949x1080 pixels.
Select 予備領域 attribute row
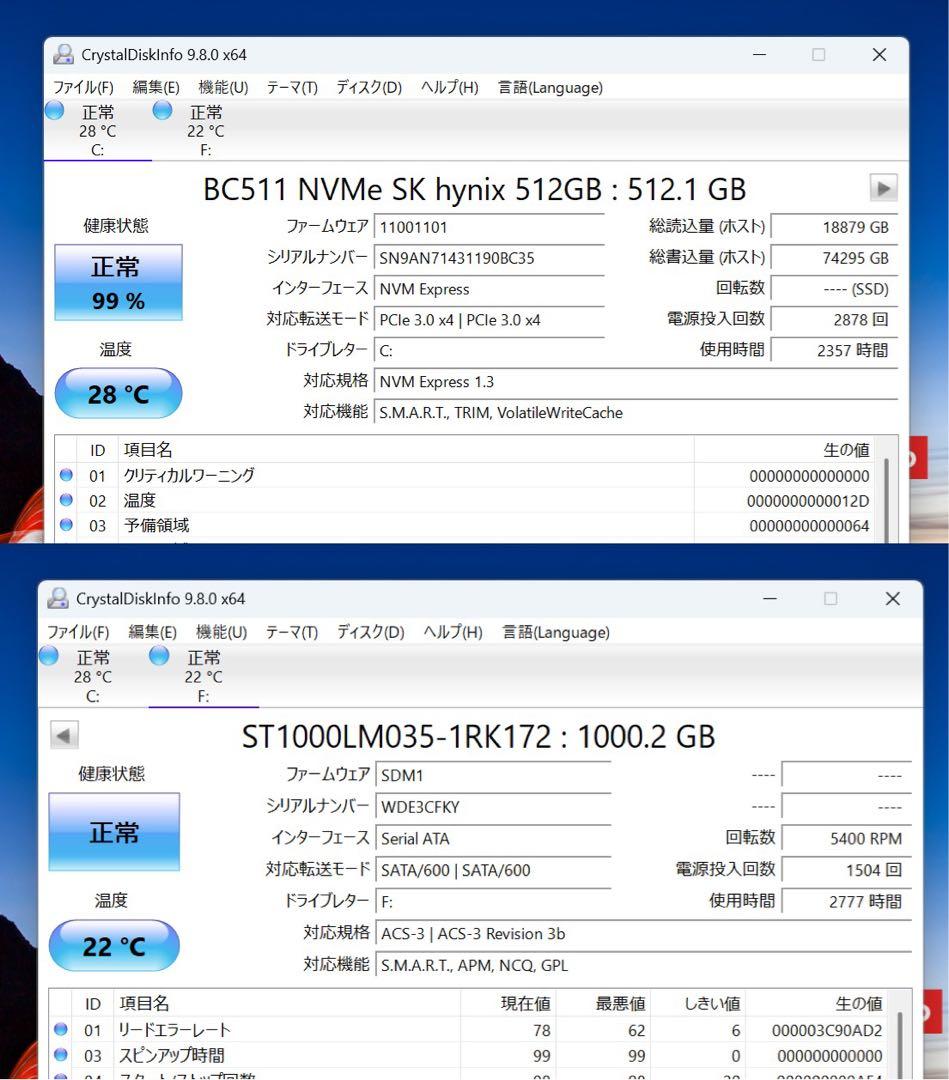click(467, 526)
